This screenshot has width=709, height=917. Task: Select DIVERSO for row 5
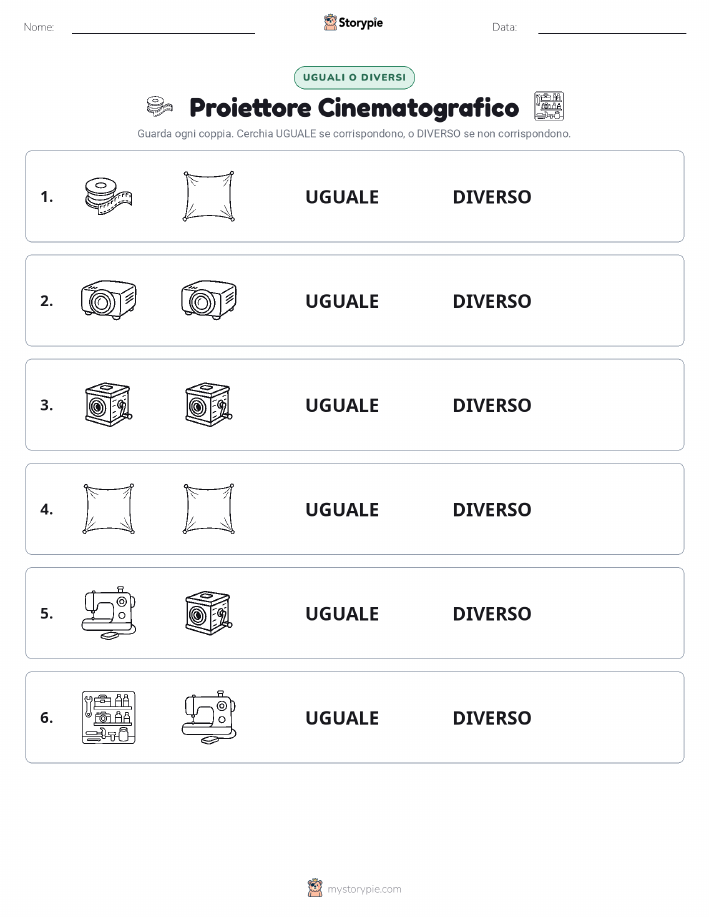tap(492, 613)
